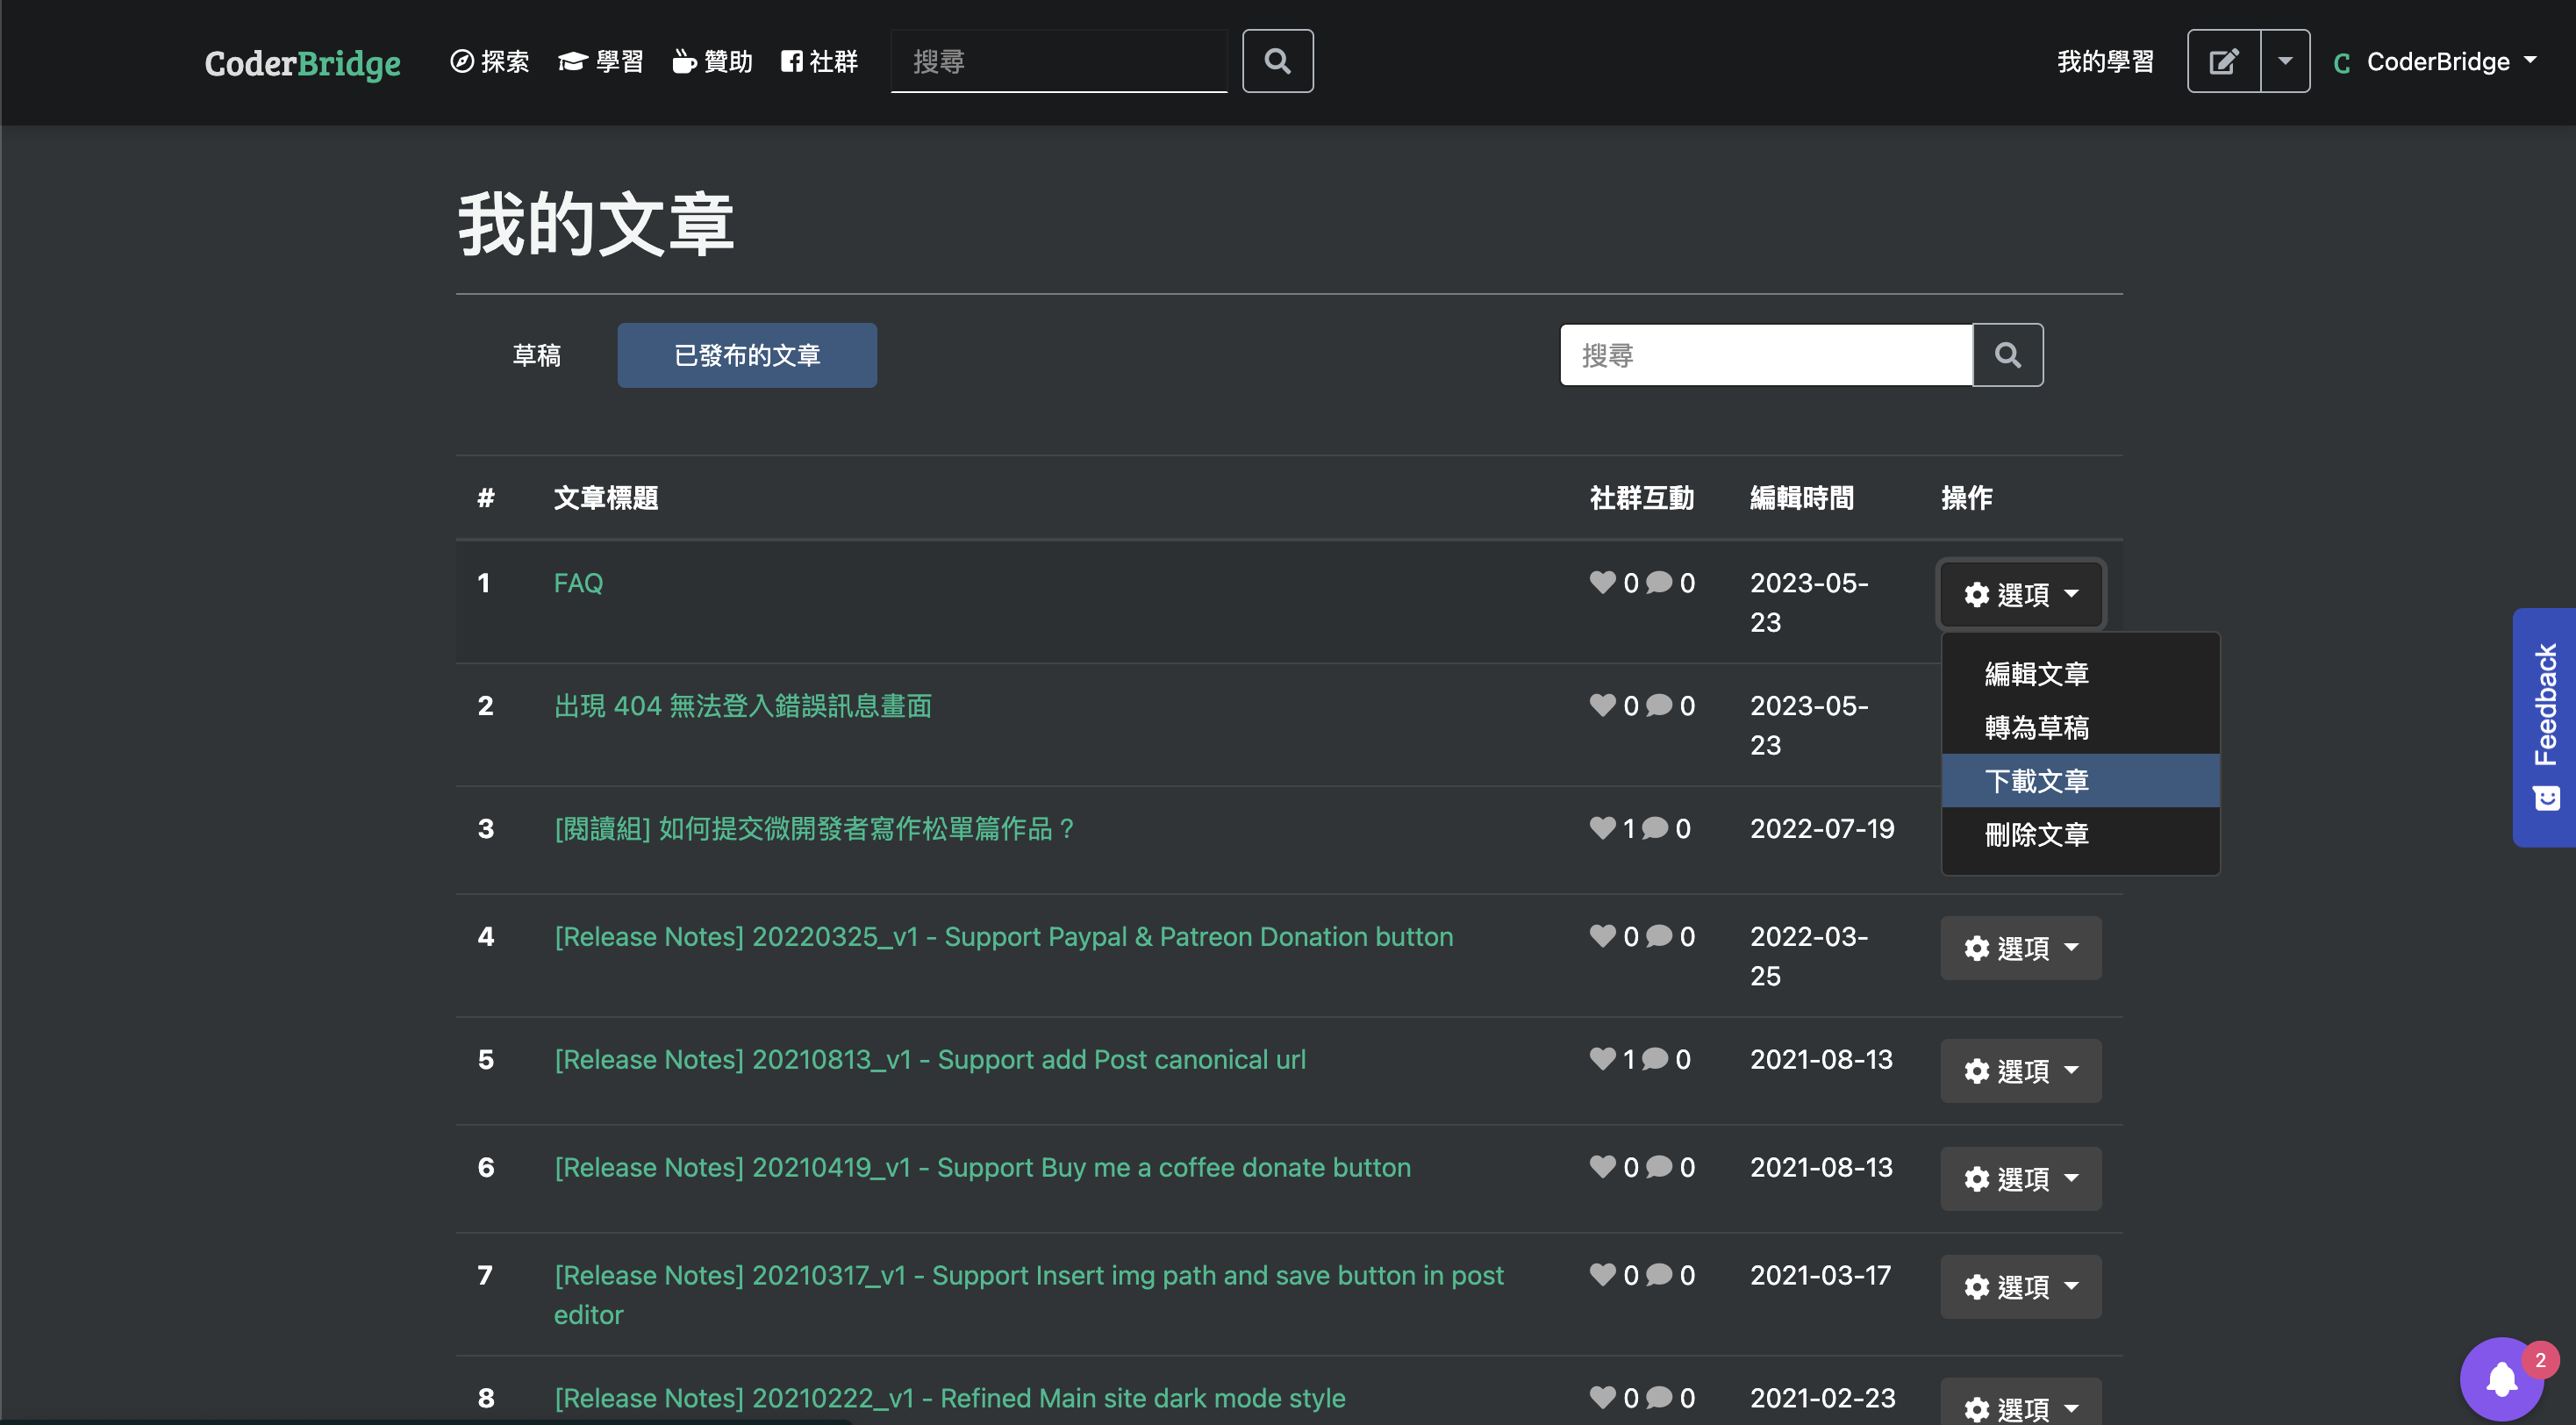Go to 我的學習 page

coord(2105,61)
